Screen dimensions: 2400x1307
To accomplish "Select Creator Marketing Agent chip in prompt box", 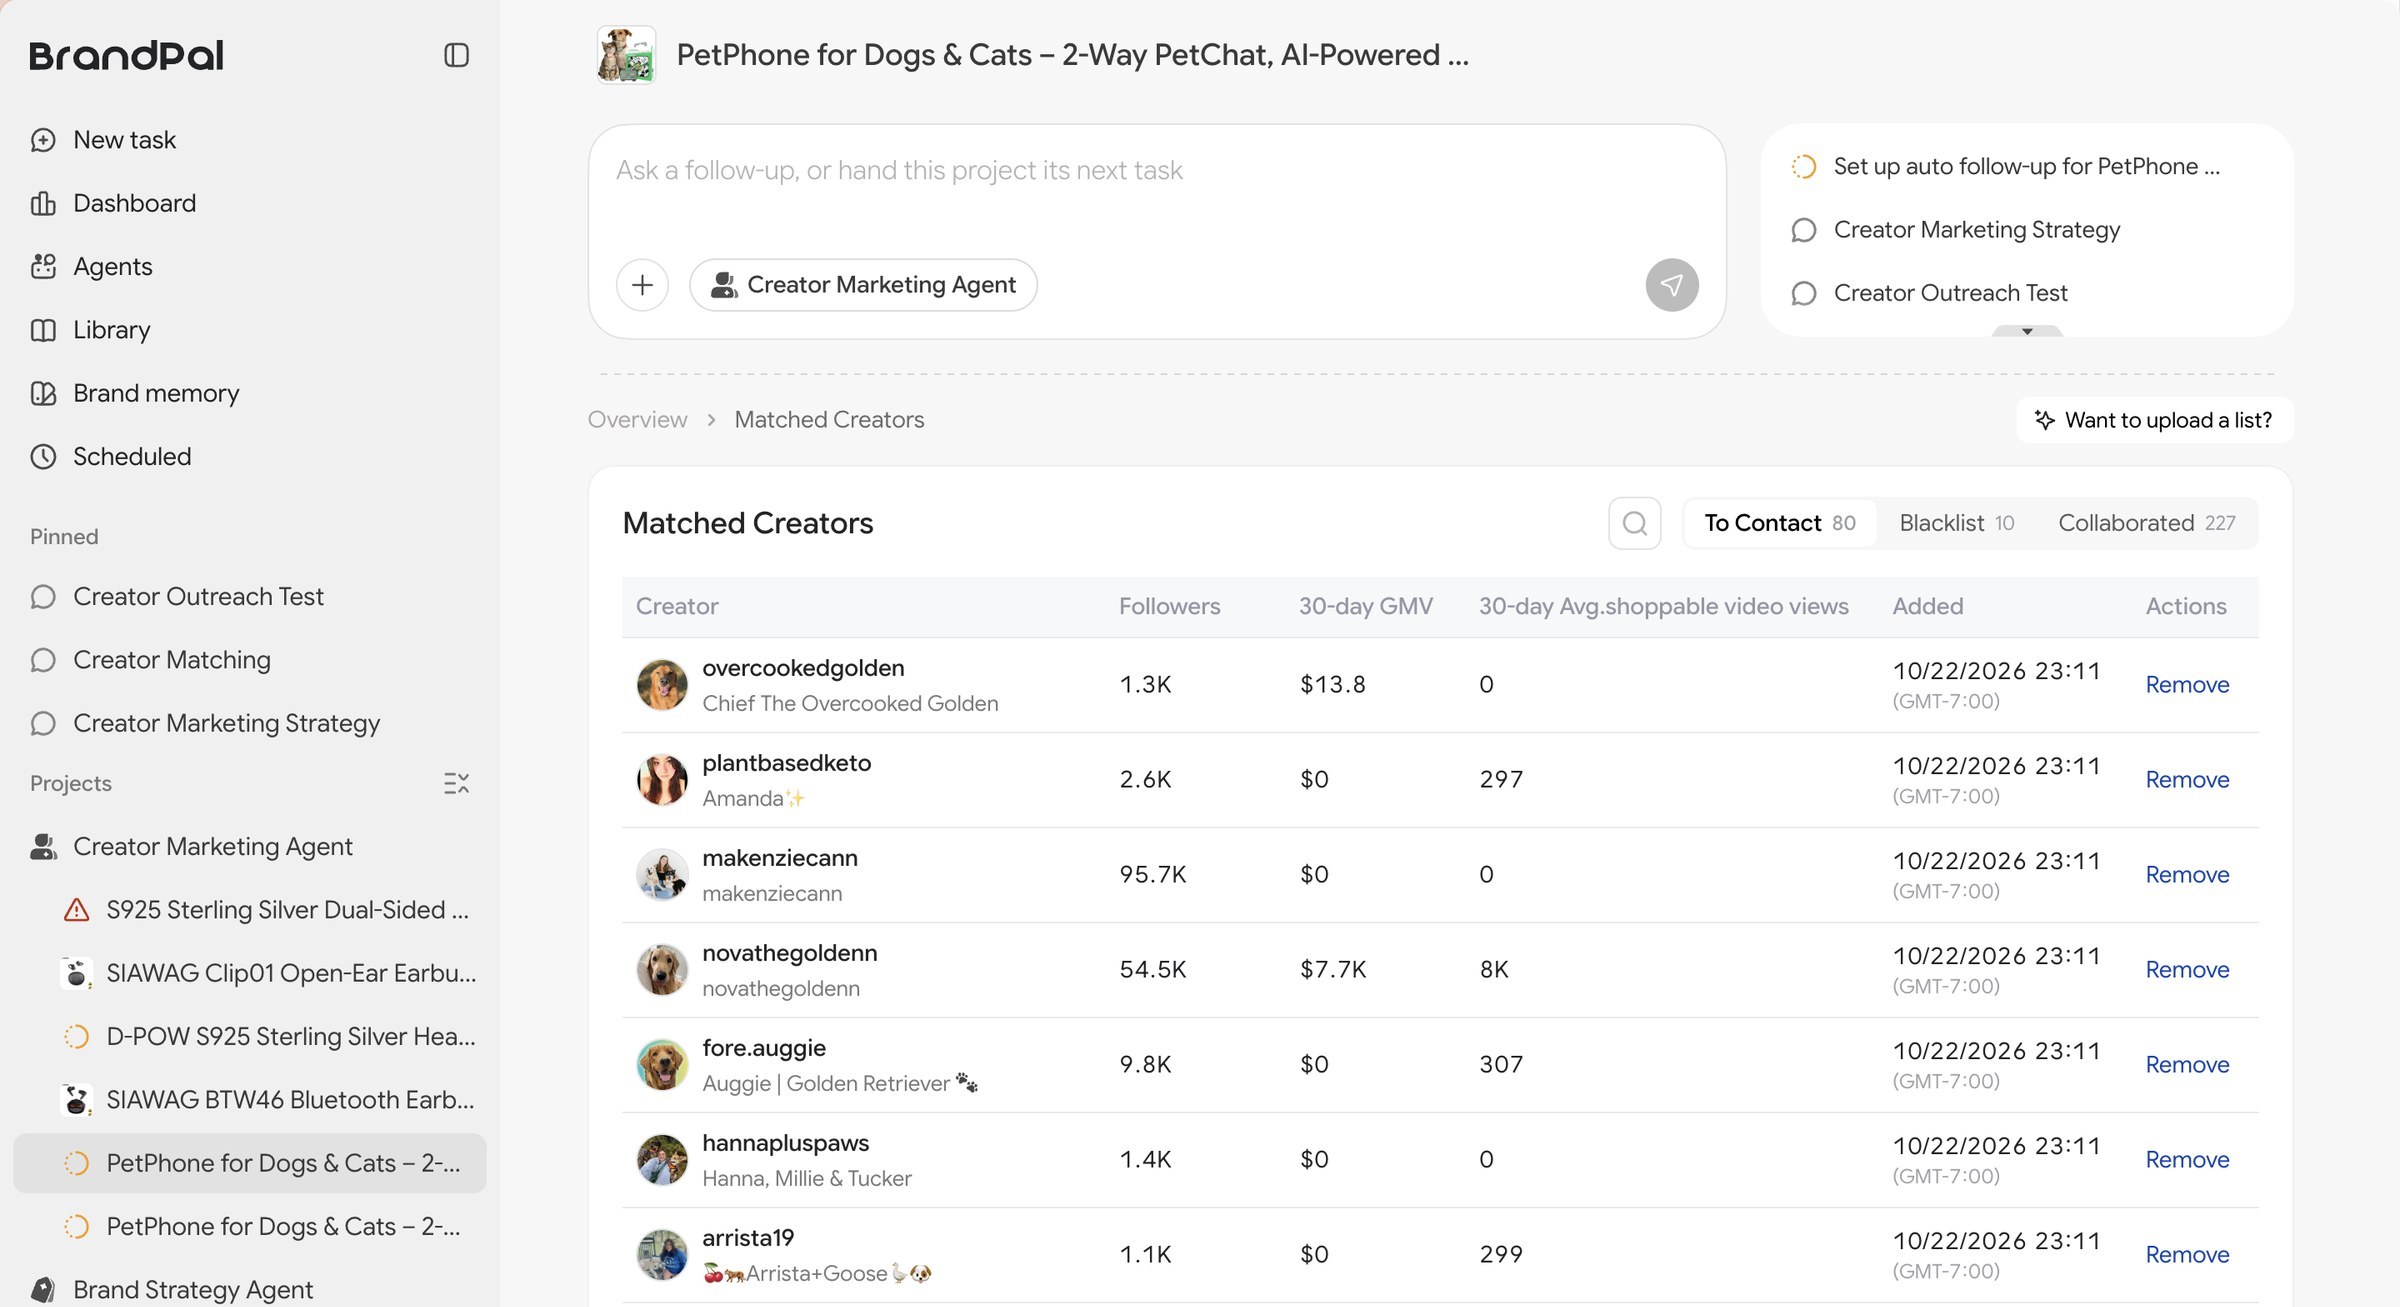I will point(863,285).
